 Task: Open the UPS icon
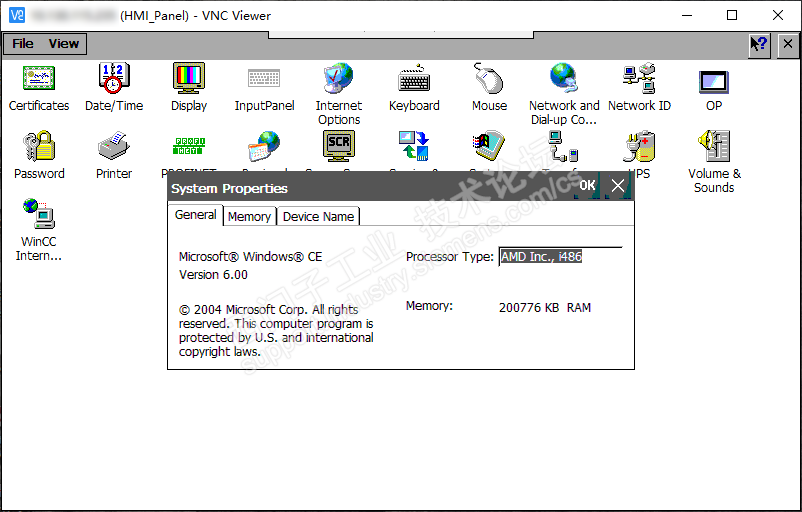tap(639, 147)
